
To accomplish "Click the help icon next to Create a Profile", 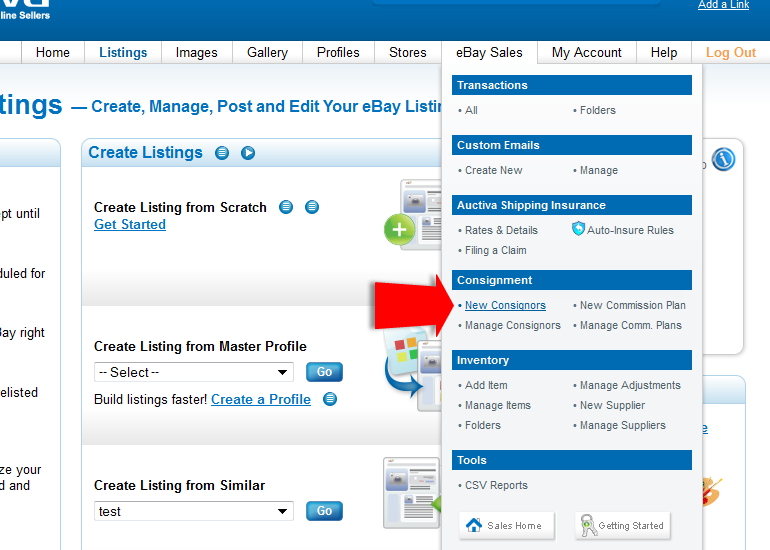I will pos(330,399).
